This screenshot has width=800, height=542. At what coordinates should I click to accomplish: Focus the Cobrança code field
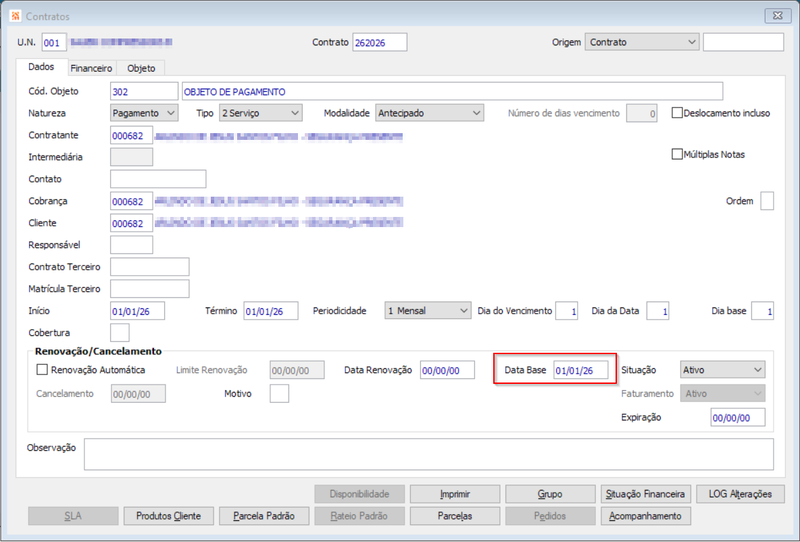pos(131,201)
